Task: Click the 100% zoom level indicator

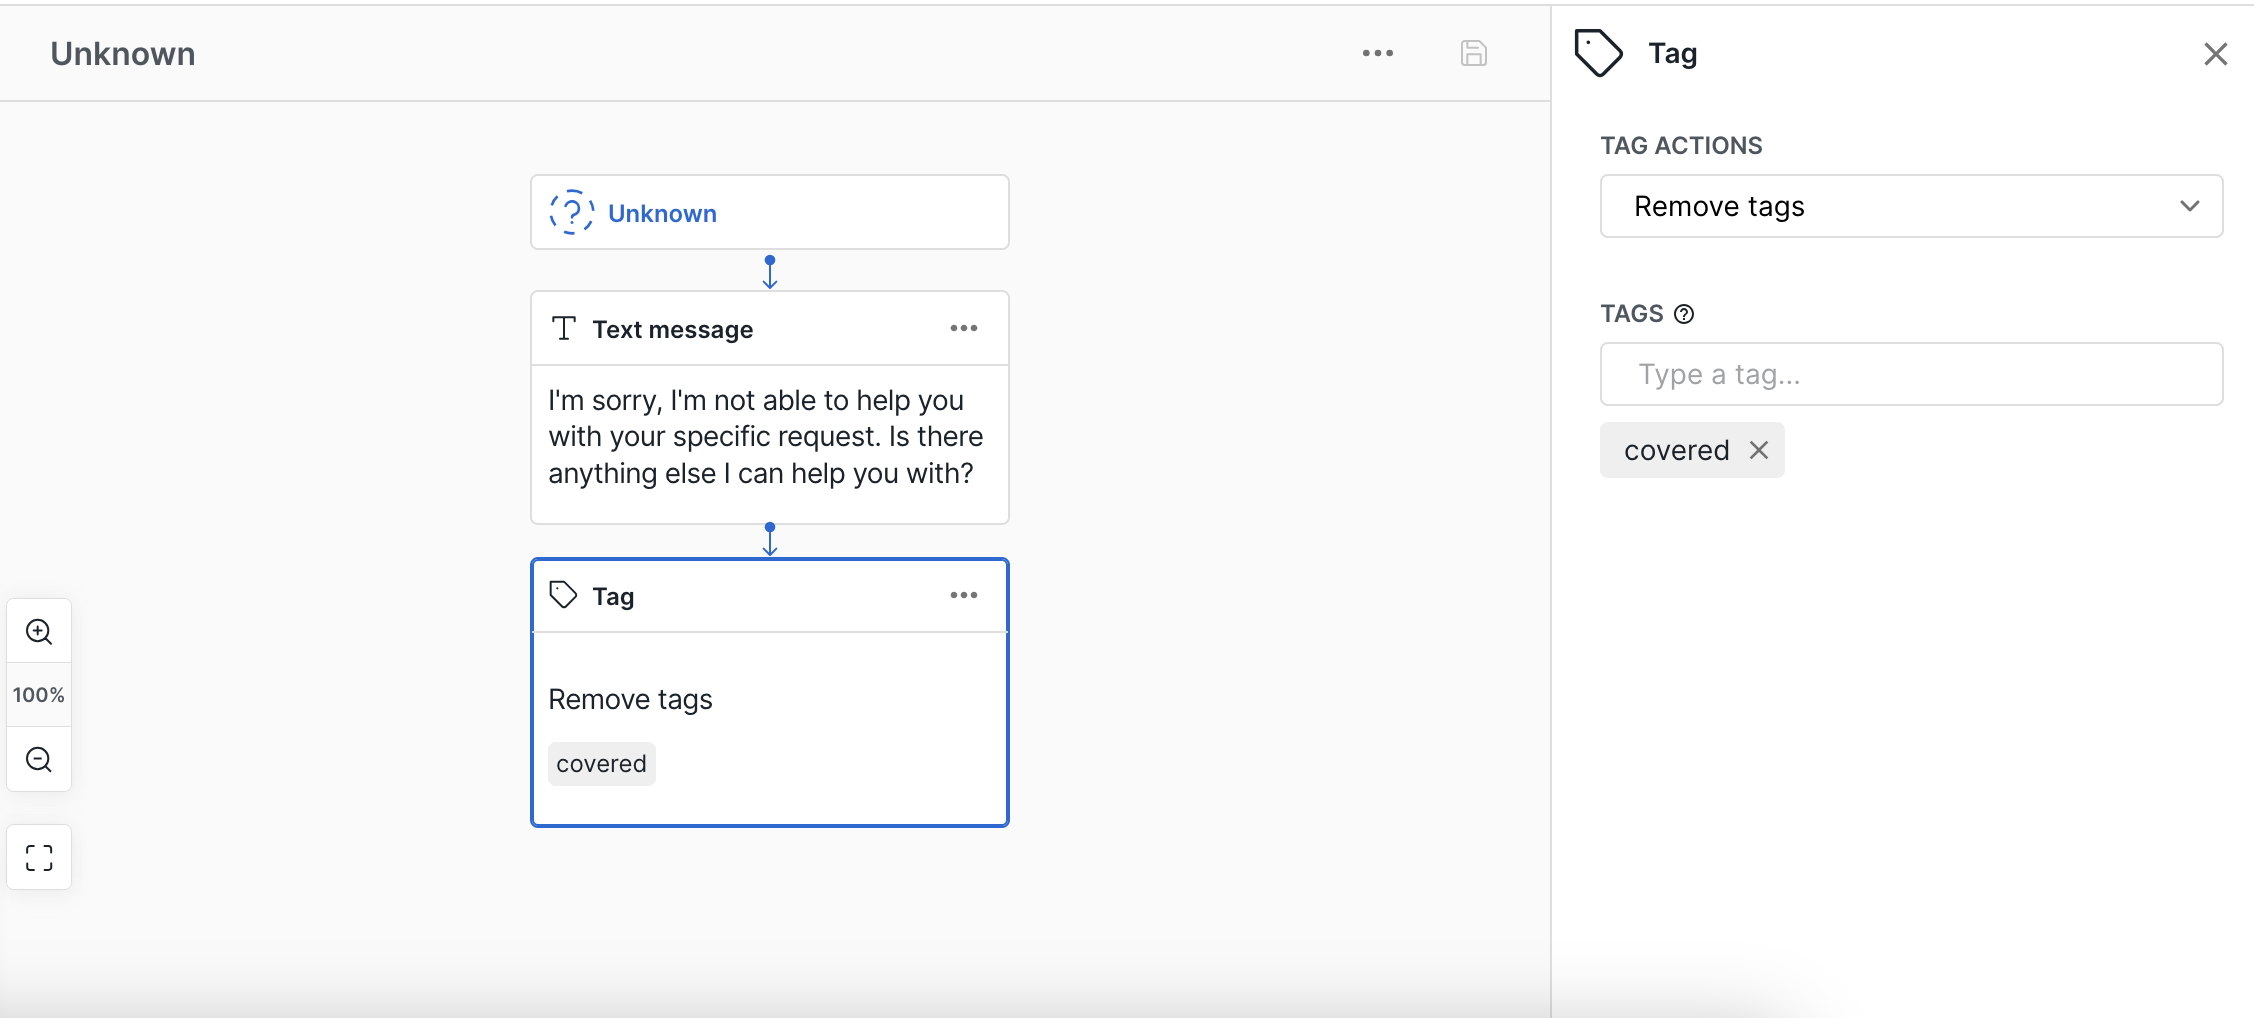Action: [39, 695]
